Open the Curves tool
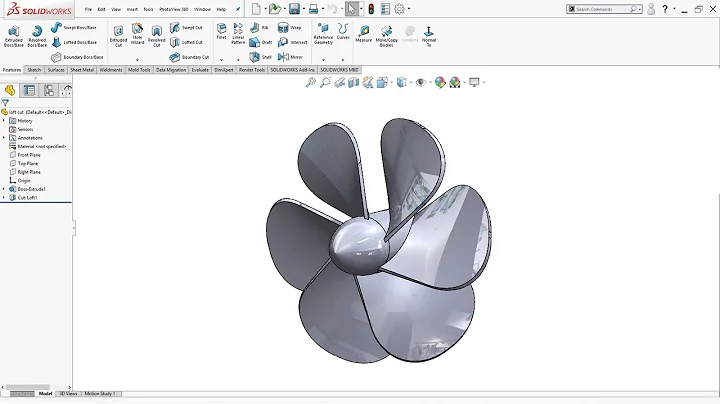720x404 pixels. pos(343,31)
